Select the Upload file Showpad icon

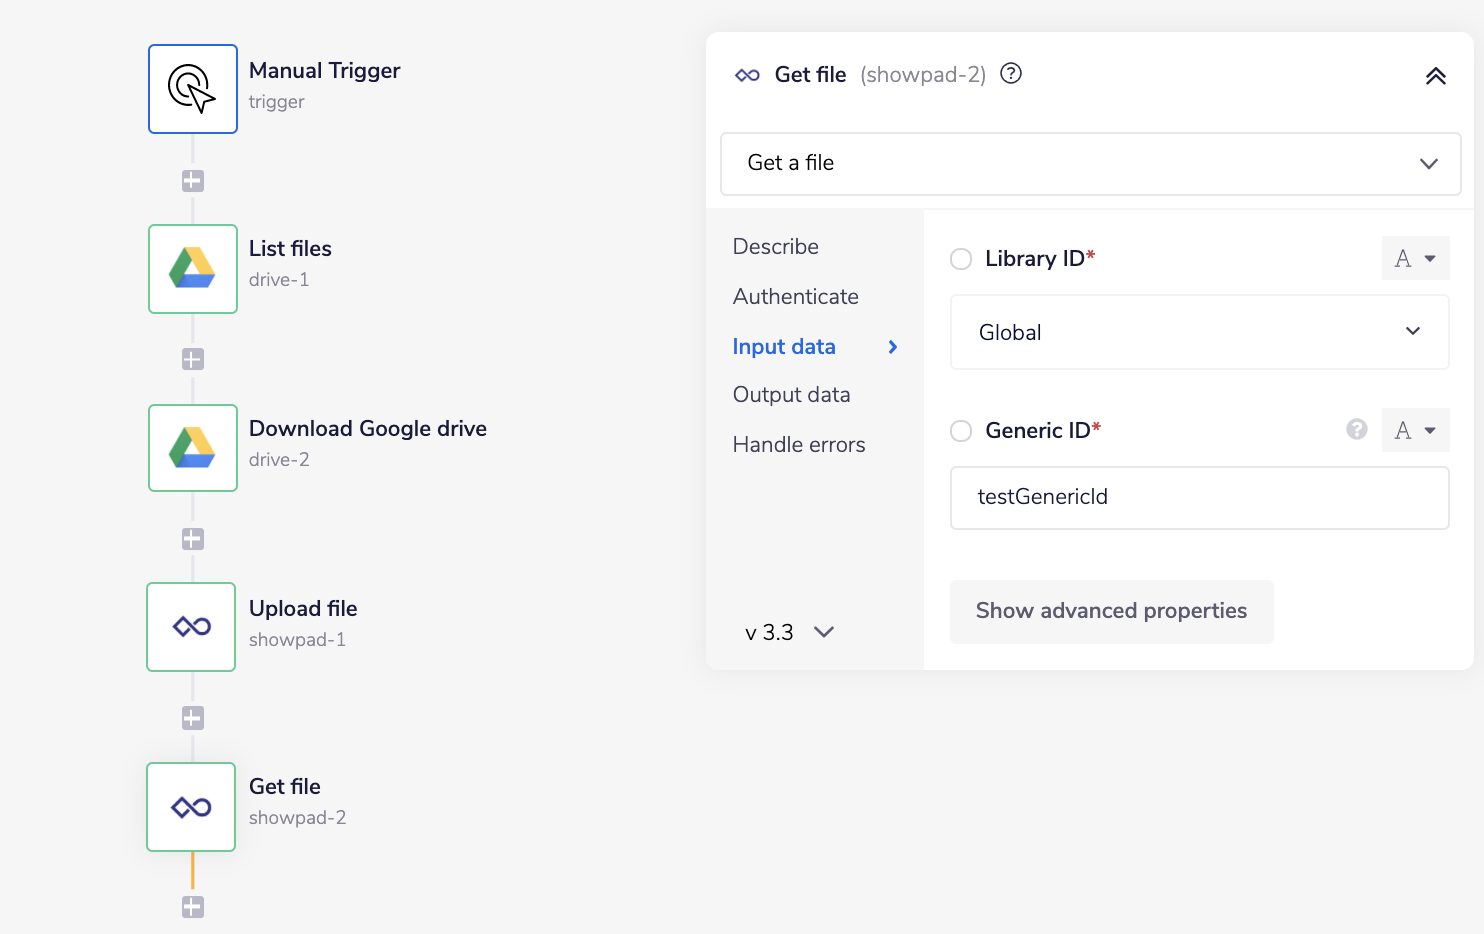191,627
